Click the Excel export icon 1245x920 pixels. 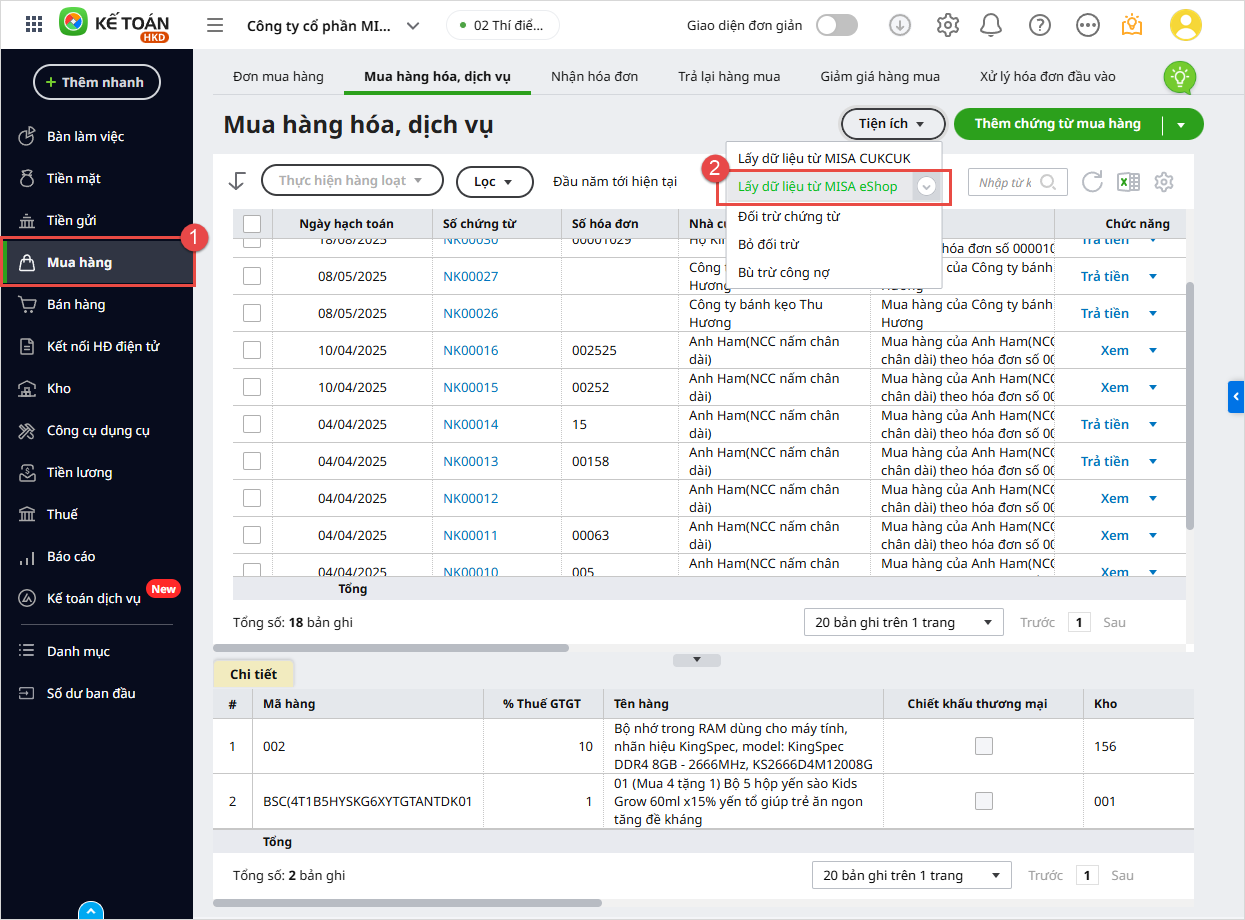1128,182
